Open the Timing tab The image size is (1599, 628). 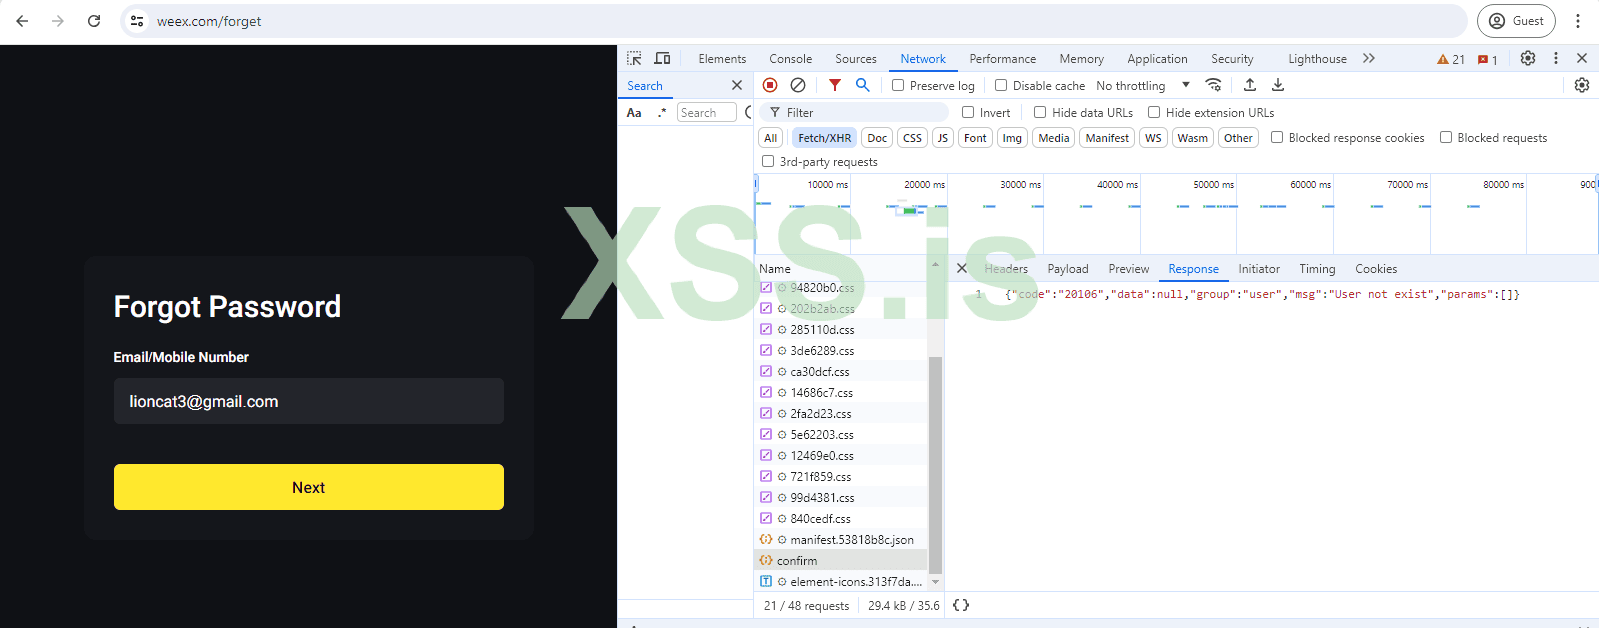(1317, 269)
